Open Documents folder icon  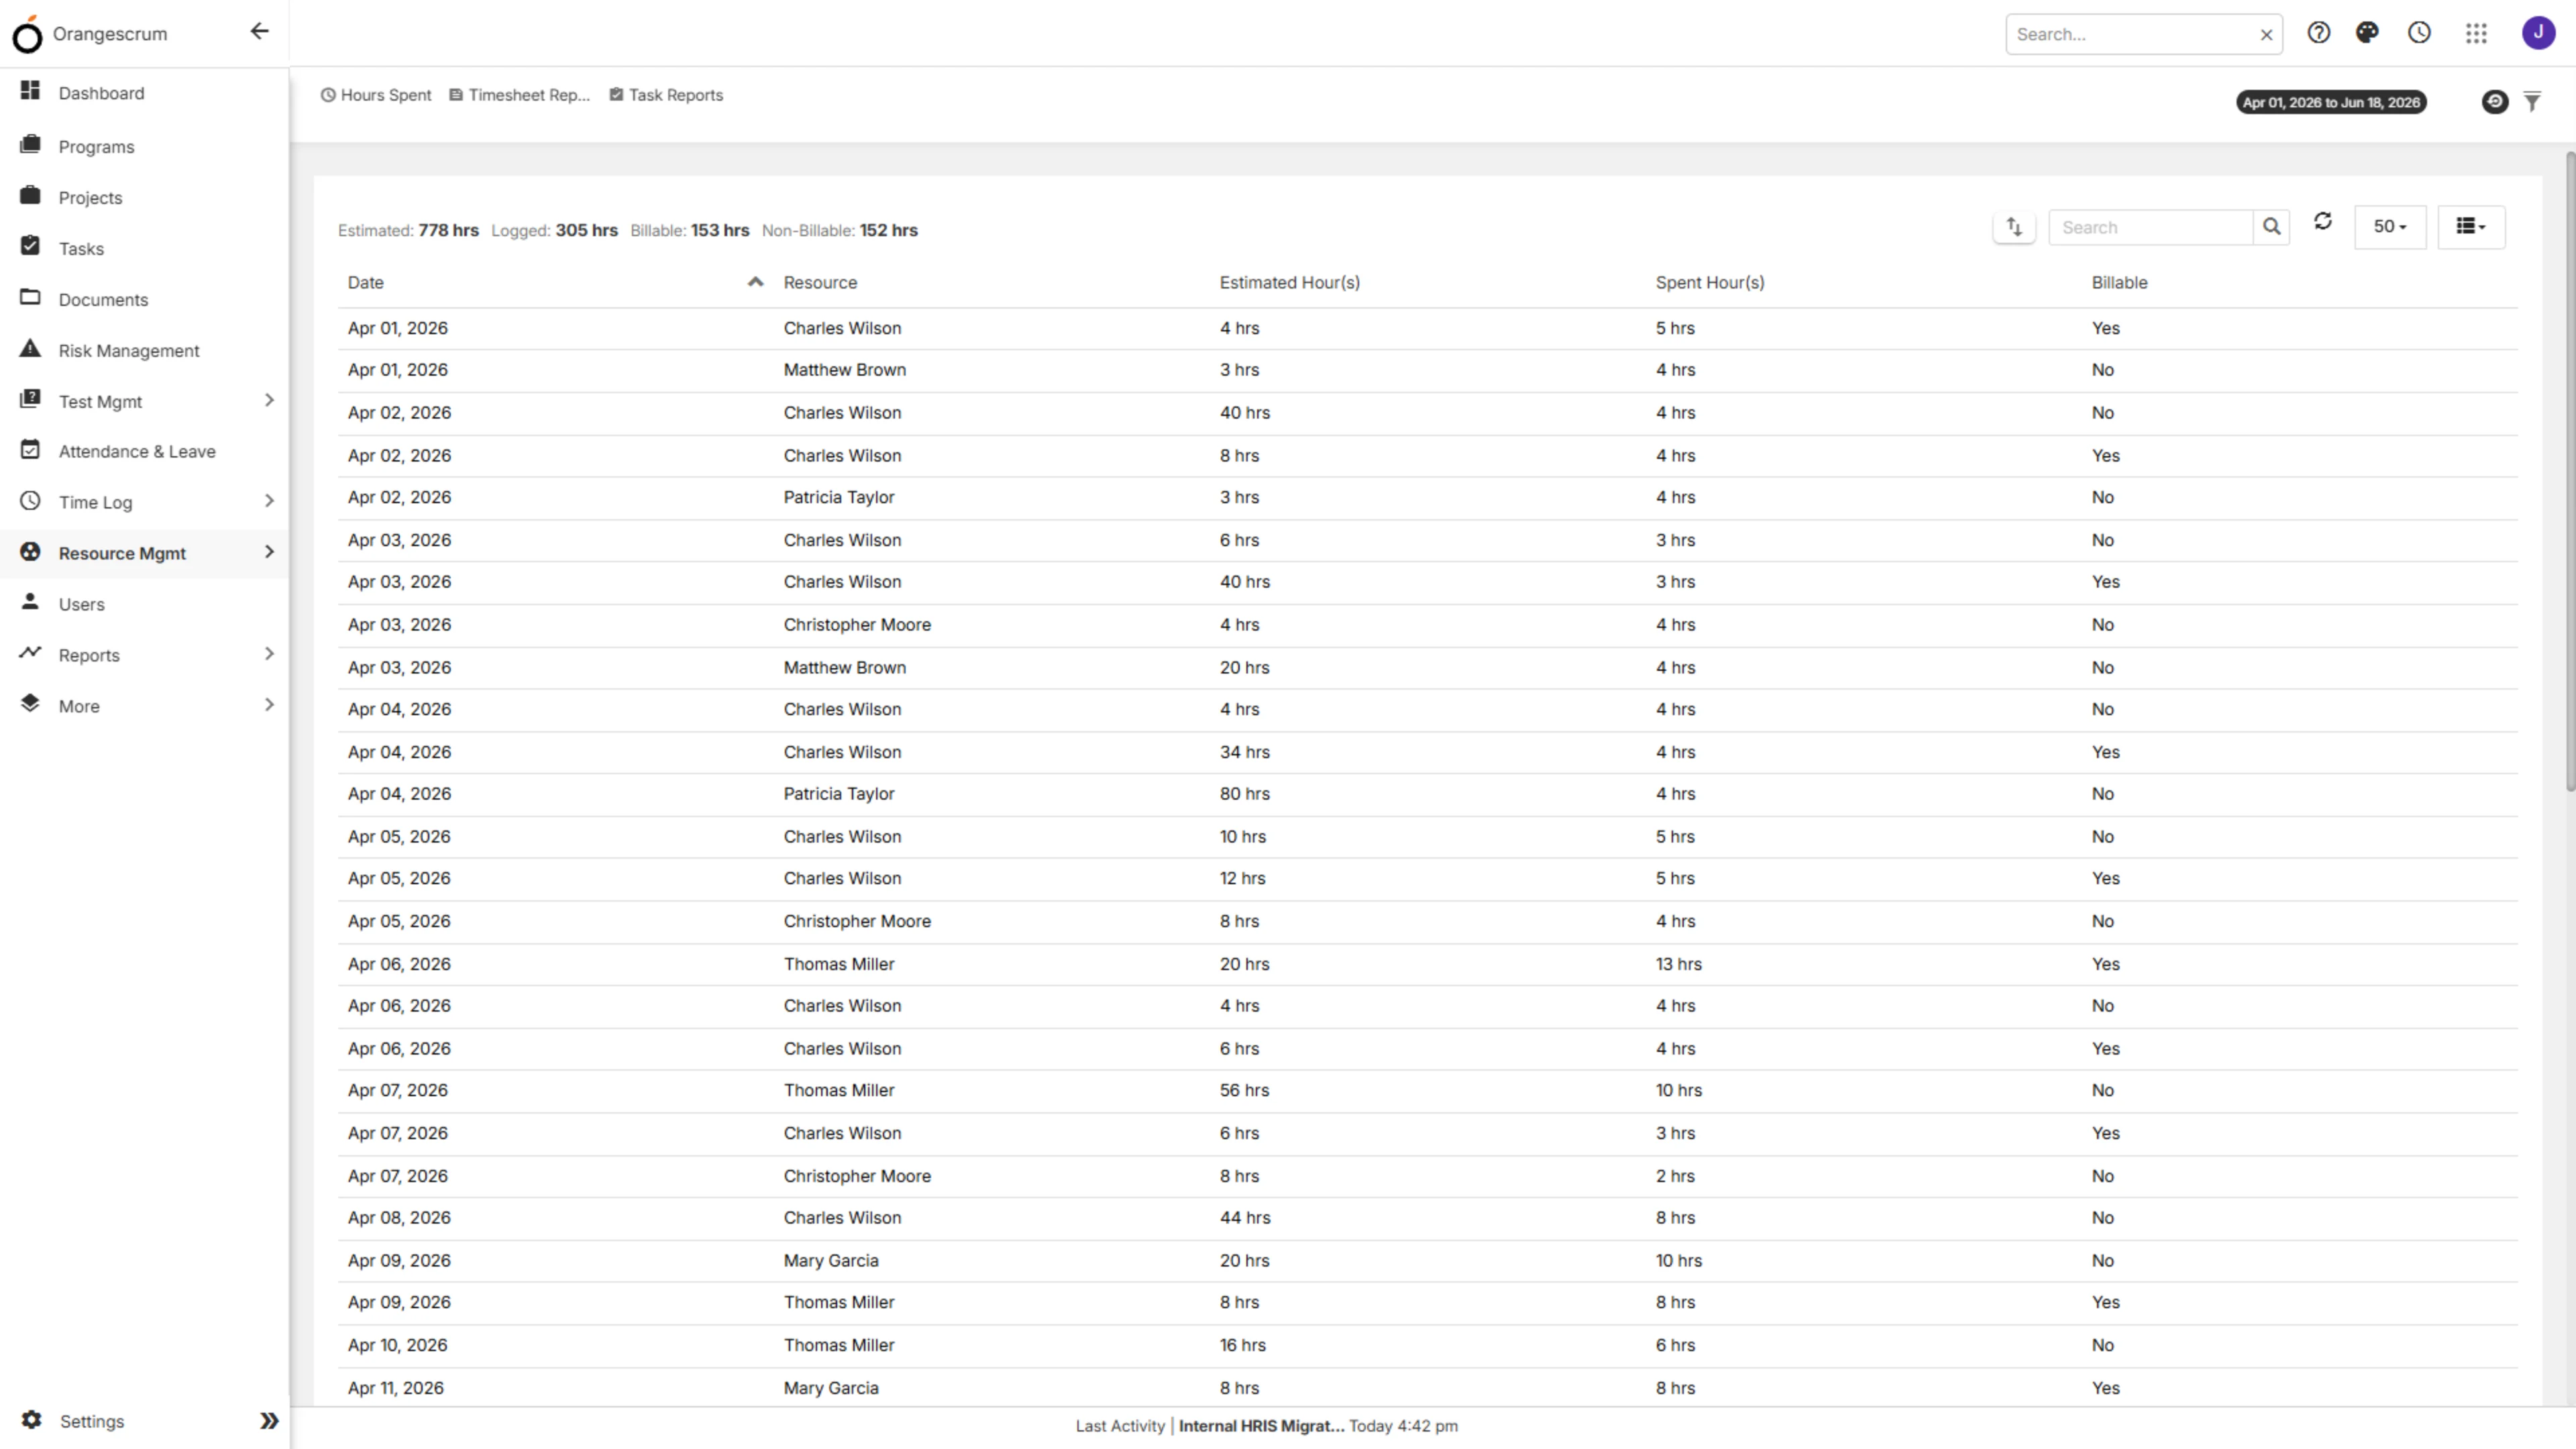[x=30, y=297]
